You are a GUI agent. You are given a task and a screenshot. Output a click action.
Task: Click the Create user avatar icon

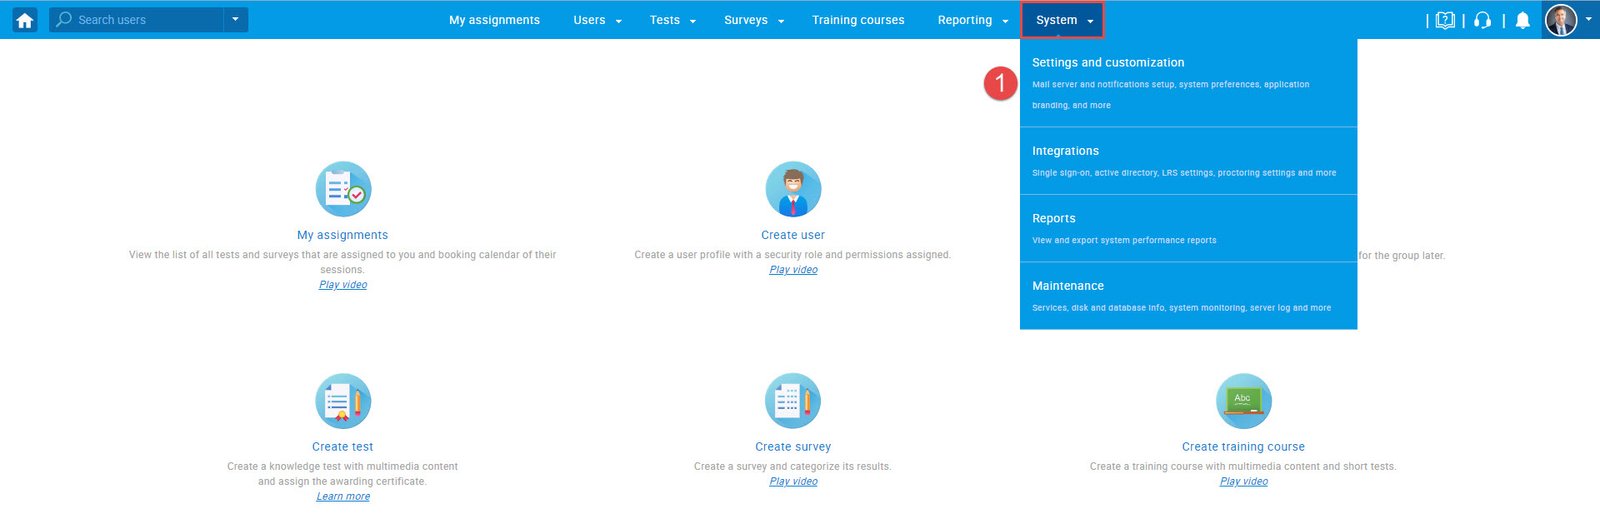pos(793,189)
